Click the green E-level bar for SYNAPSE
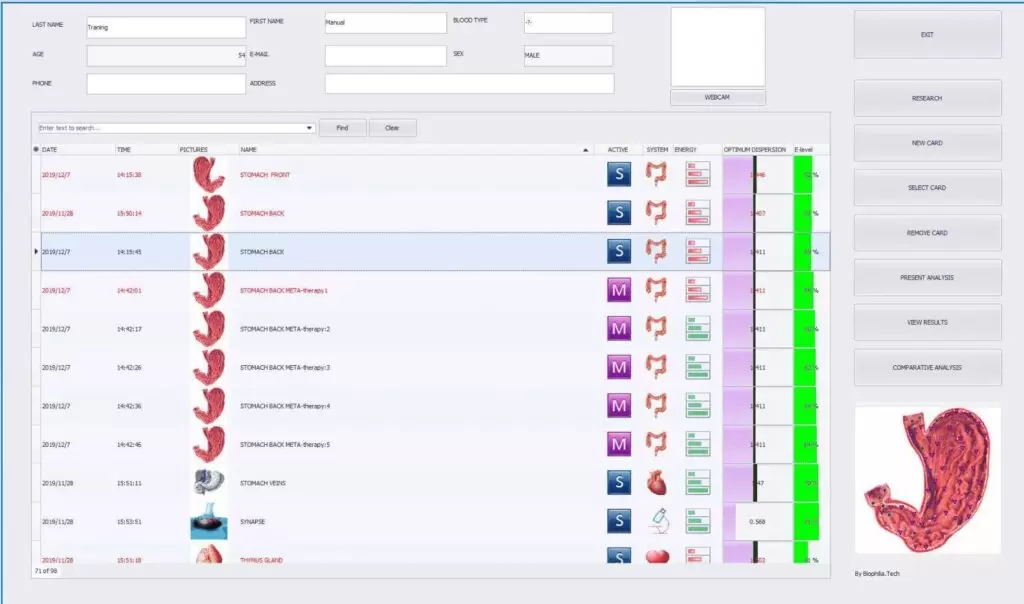1024x604 pixels. 805,521
